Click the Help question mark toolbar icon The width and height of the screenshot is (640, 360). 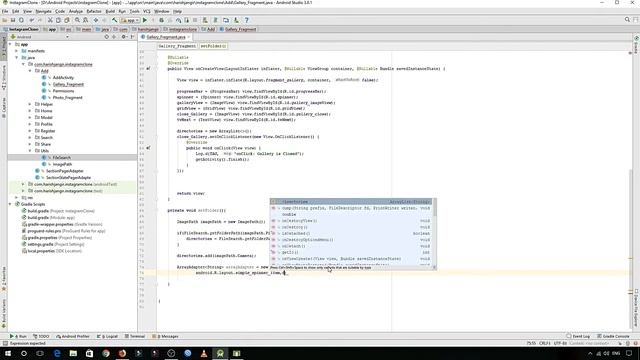coord(247,20)
